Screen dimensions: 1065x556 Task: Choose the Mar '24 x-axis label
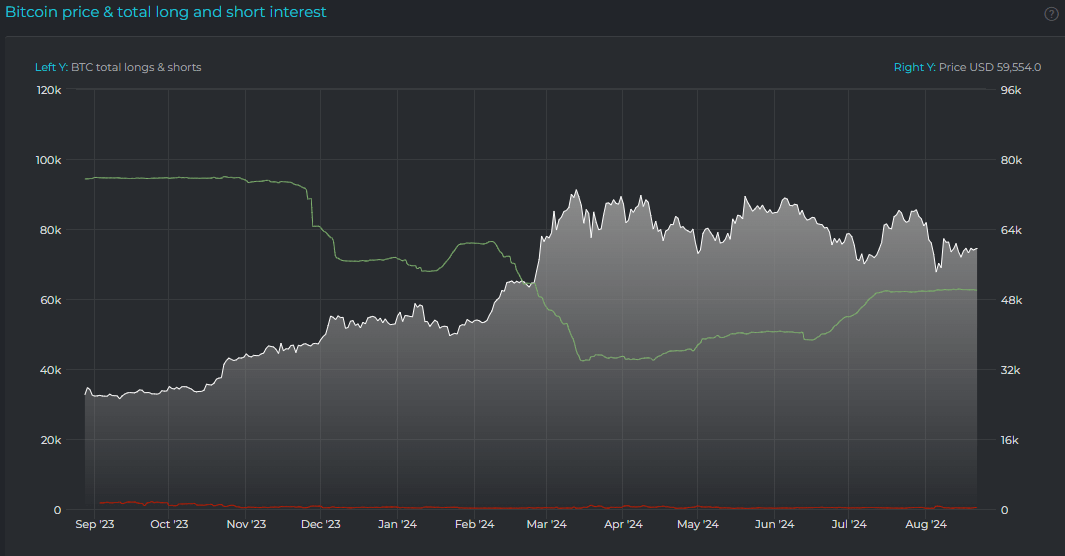pos(546,524)
